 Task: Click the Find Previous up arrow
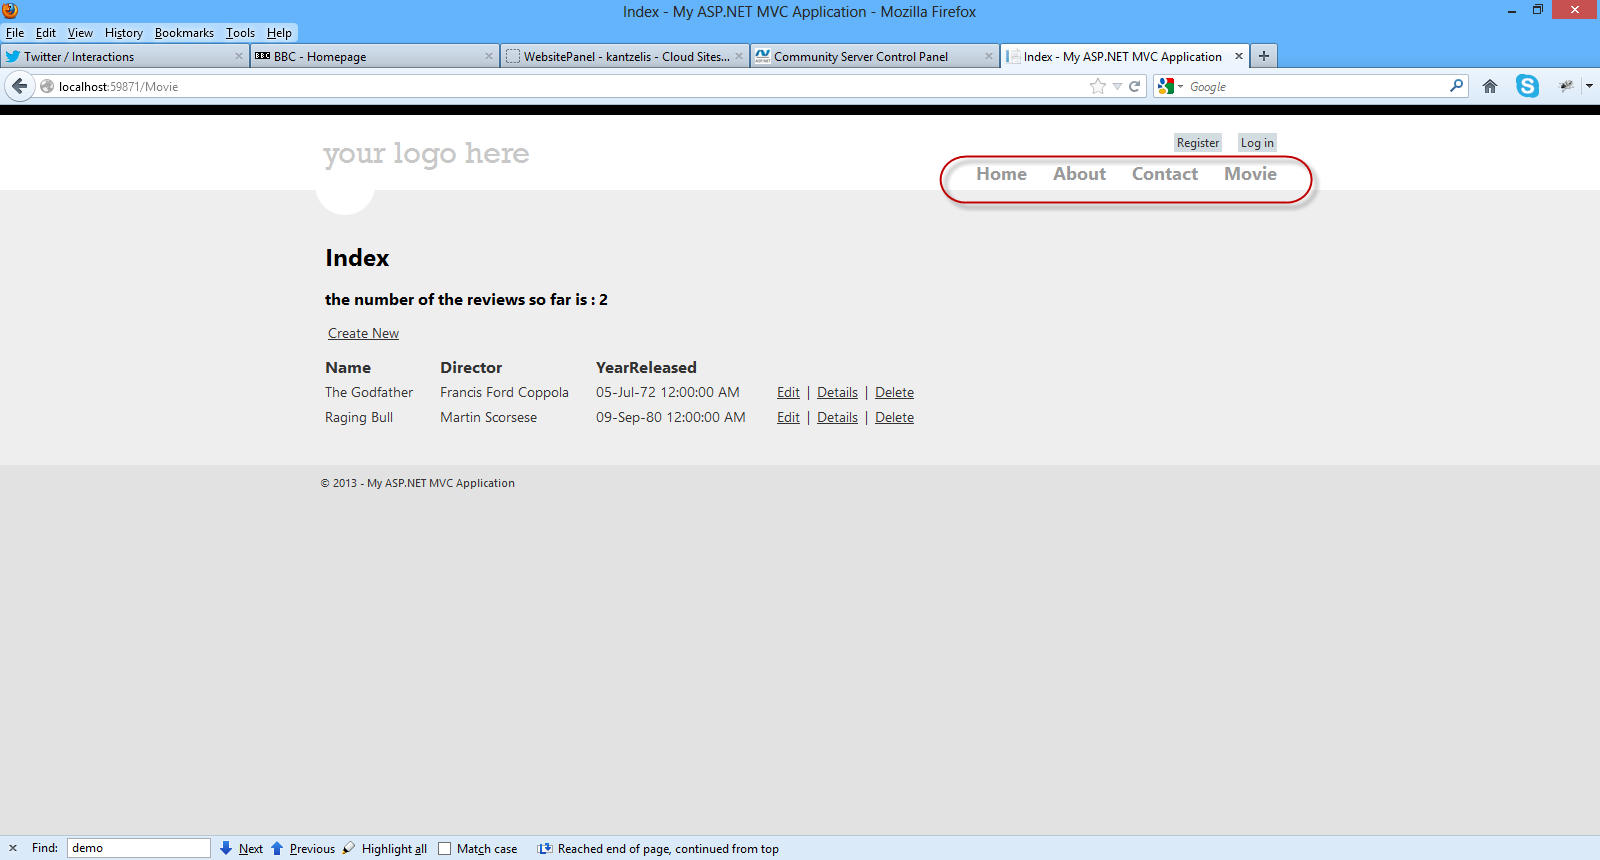277,848
